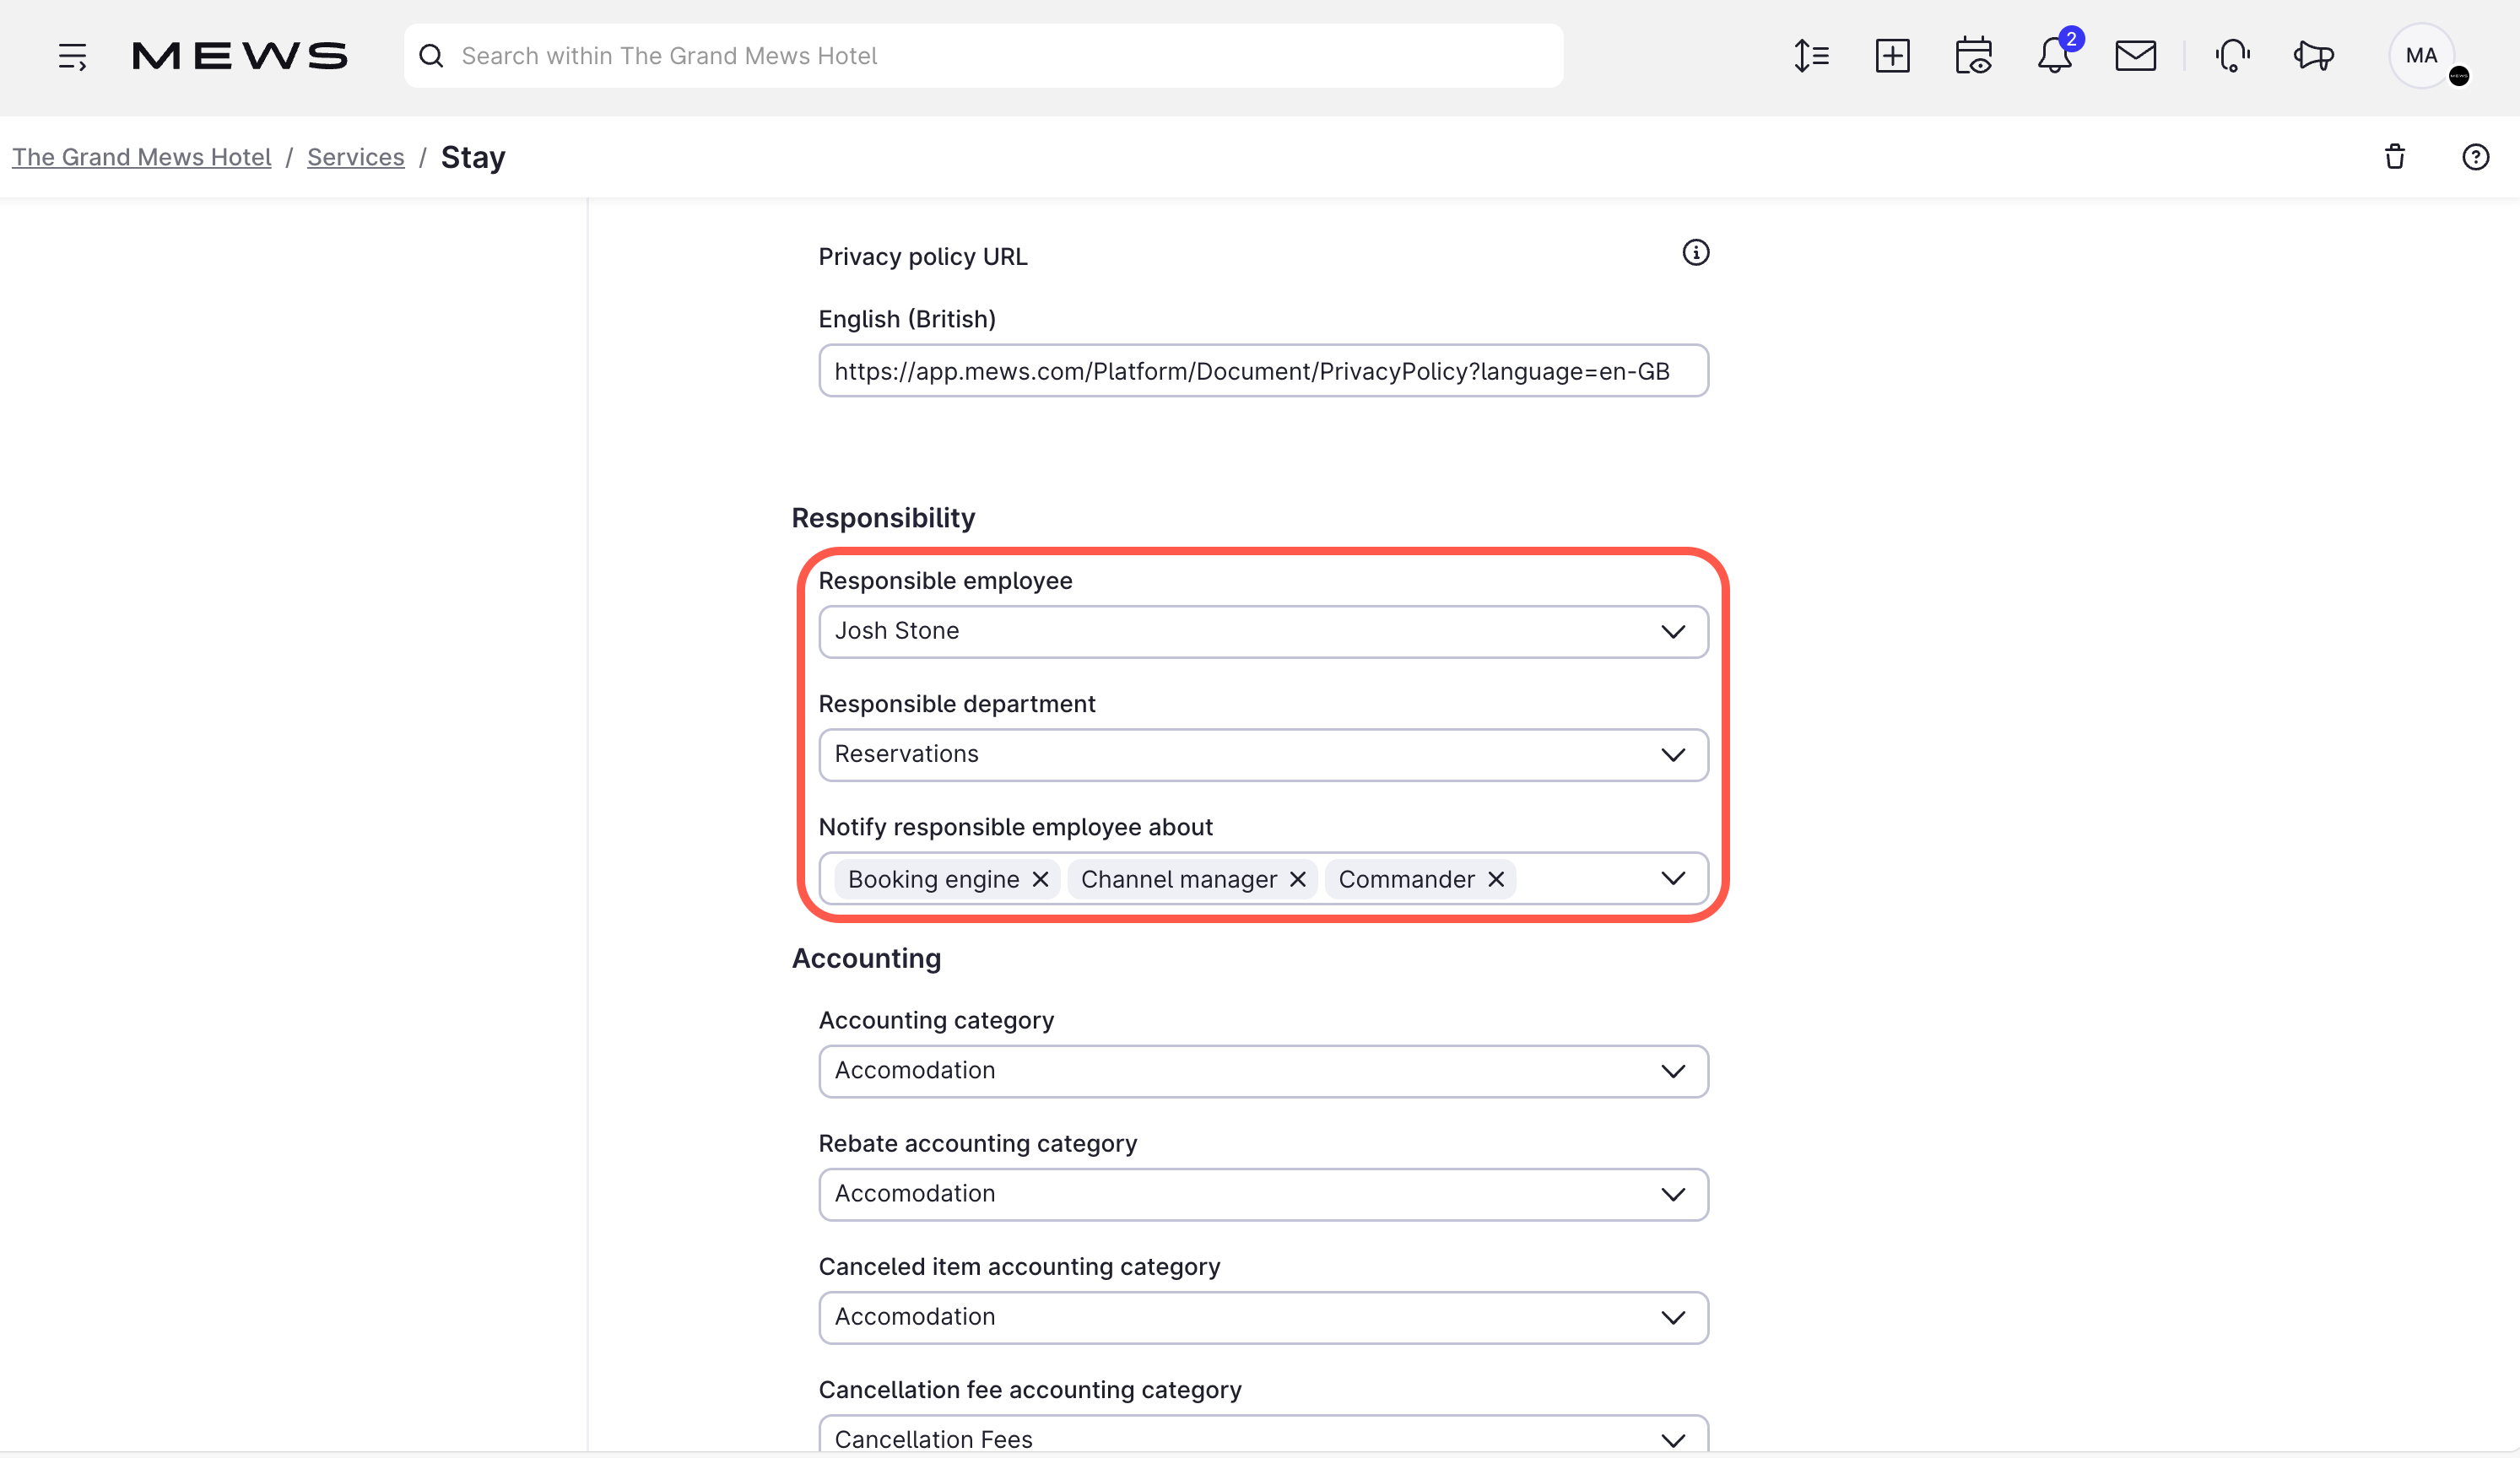The height and width of the screenshot is (1458, 2520).
Task: Remove the Commander notification tag
Action: tap(1496, 879)
